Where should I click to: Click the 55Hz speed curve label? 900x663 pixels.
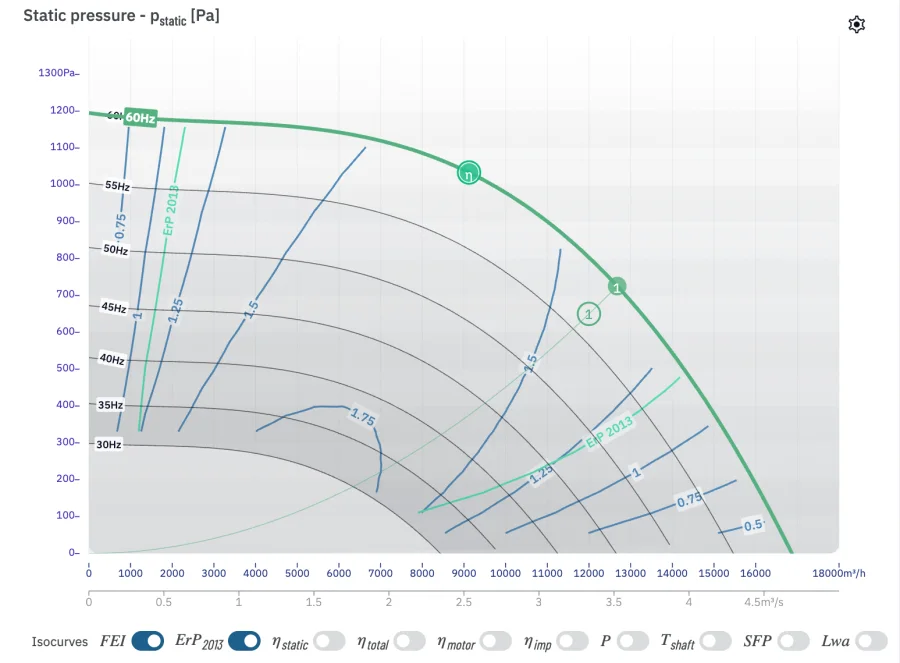(x=117, y=185)
